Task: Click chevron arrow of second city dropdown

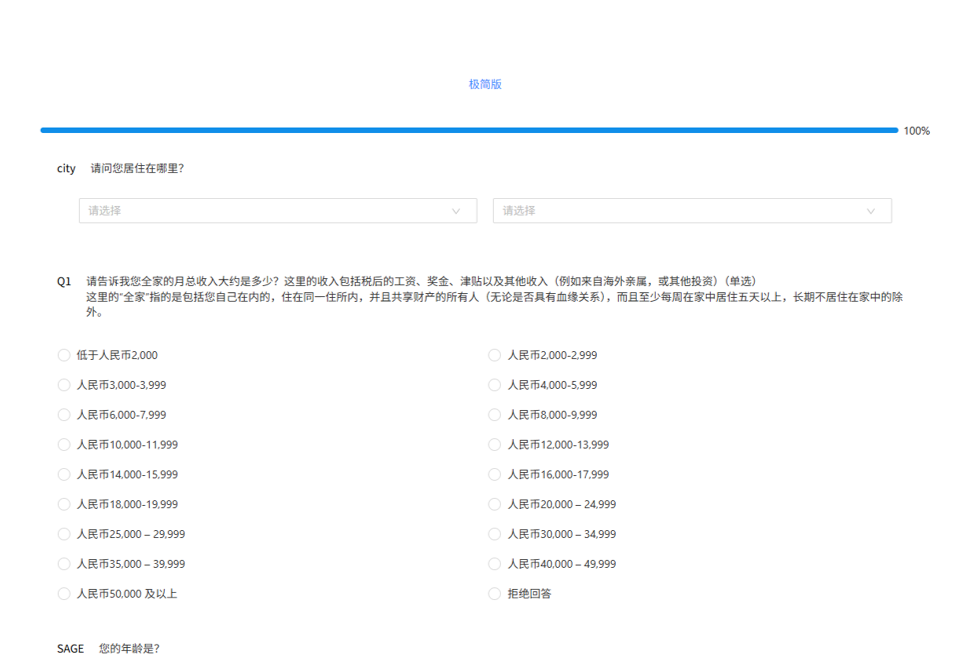Action: [x=870, y=211]
